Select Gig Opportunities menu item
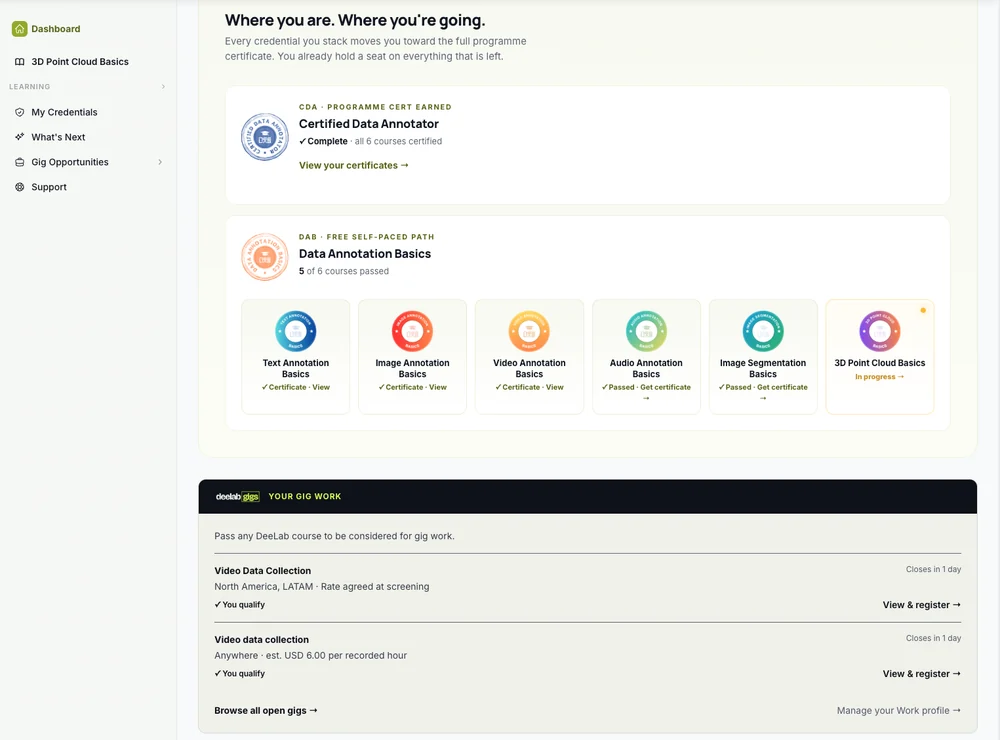The height and width of the screenshot is (740, 1000). coord(70,162)
